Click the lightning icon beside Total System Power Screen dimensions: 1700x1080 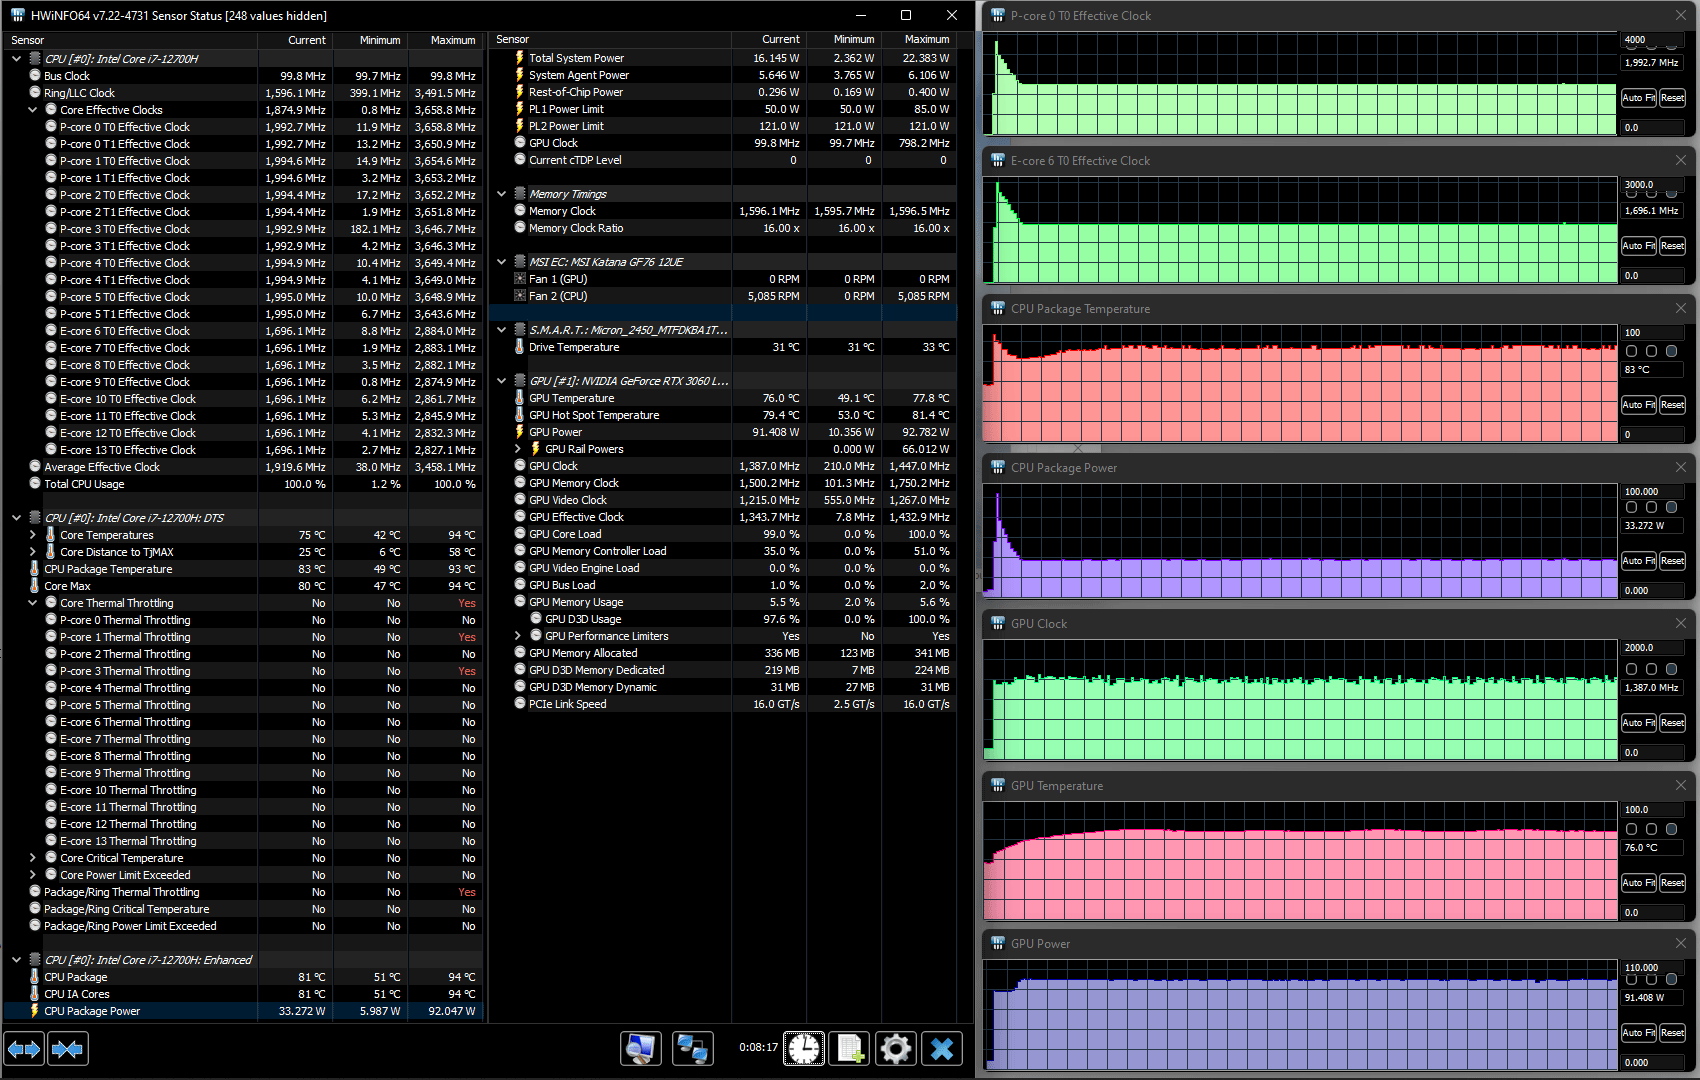(520, 58)
